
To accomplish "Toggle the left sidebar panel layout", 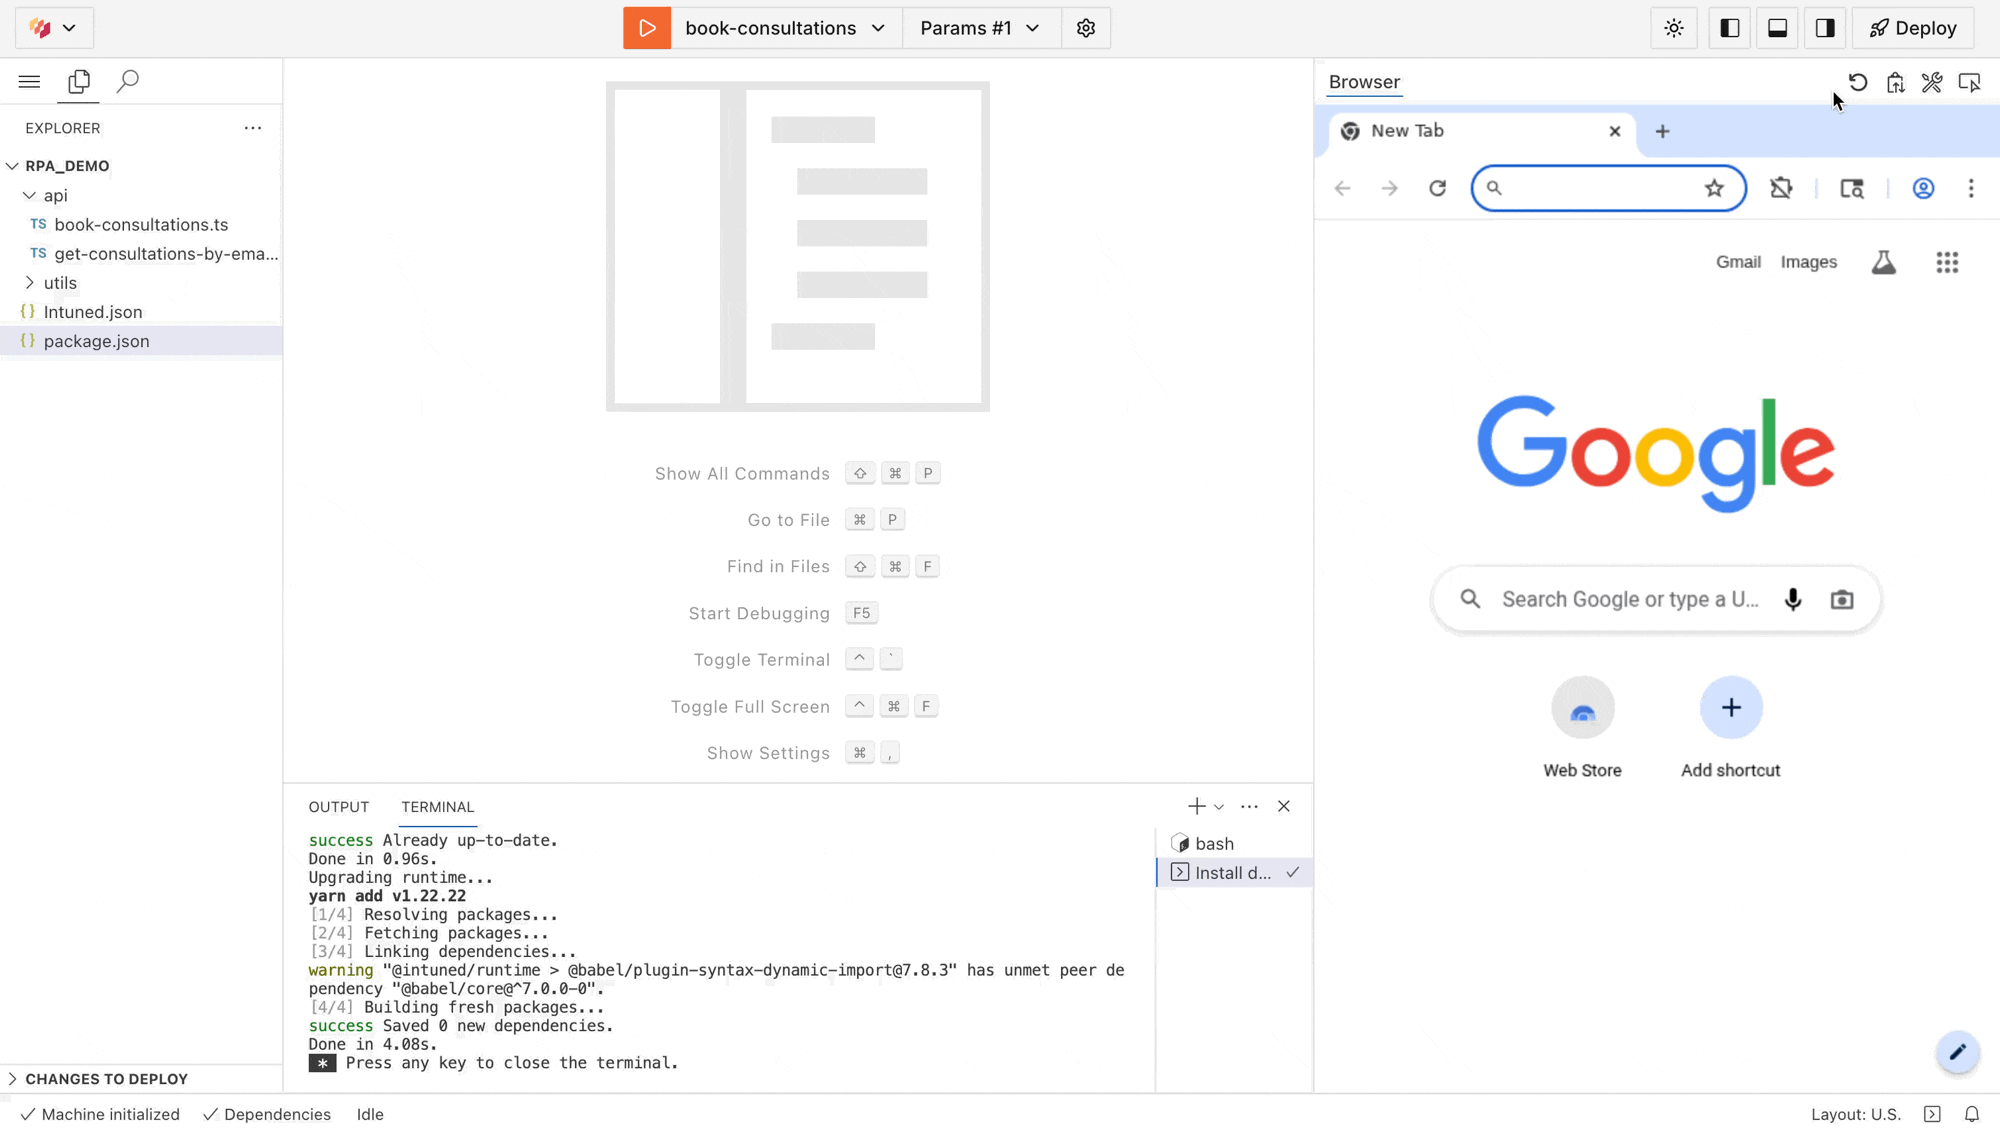I will pos(1730,28).
